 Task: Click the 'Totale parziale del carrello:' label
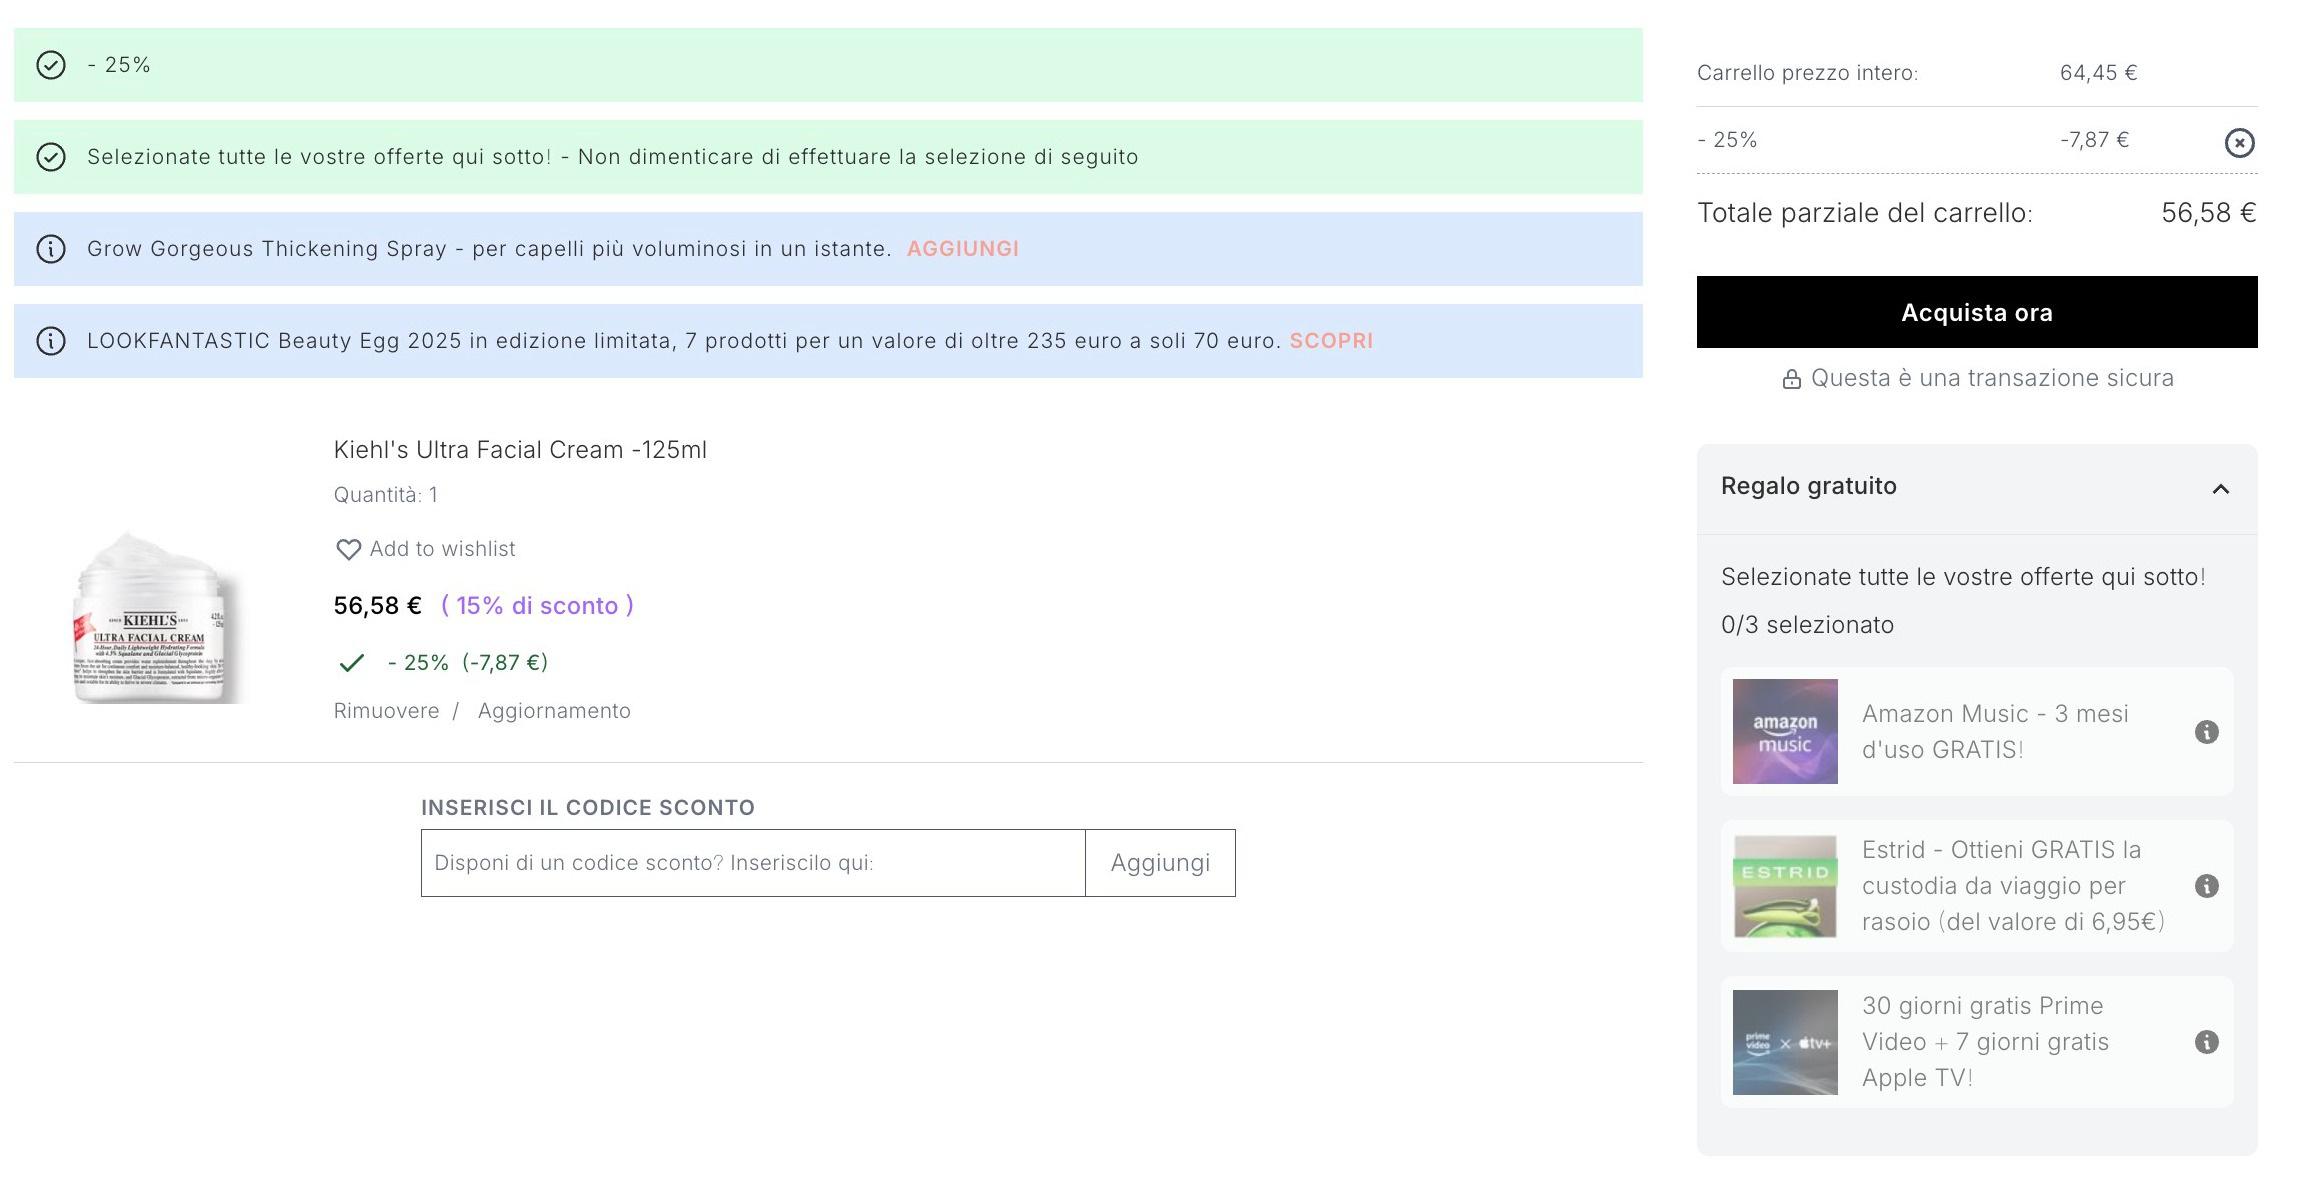click(1864, 213)
